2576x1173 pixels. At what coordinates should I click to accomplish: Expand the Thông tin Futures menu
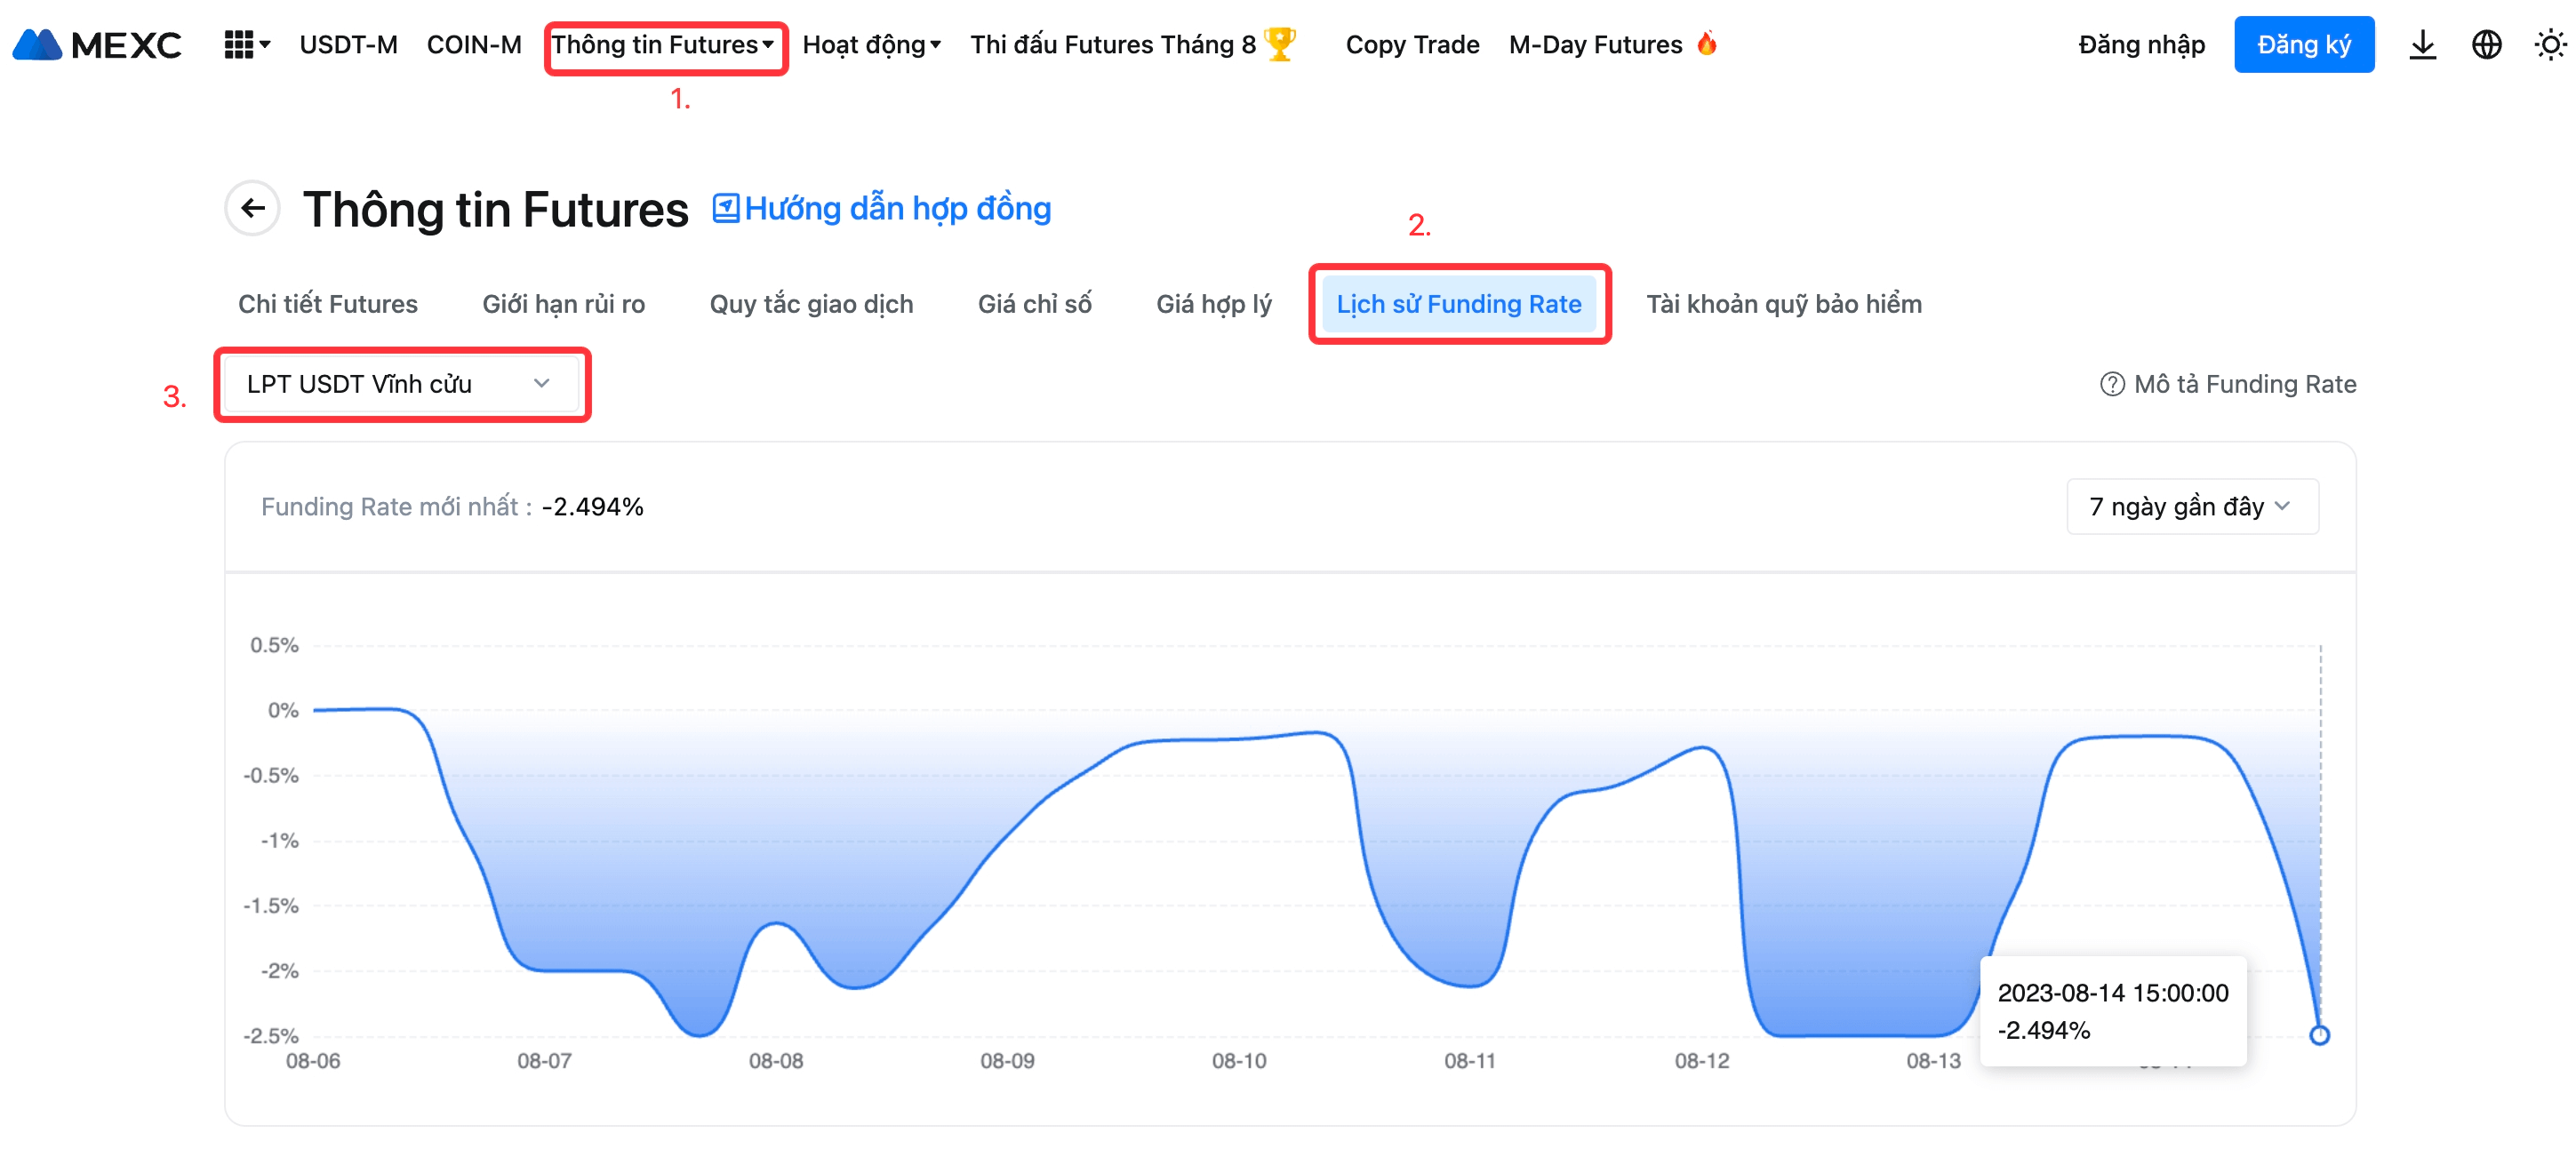pyautogui.click(x=664, y=45)
